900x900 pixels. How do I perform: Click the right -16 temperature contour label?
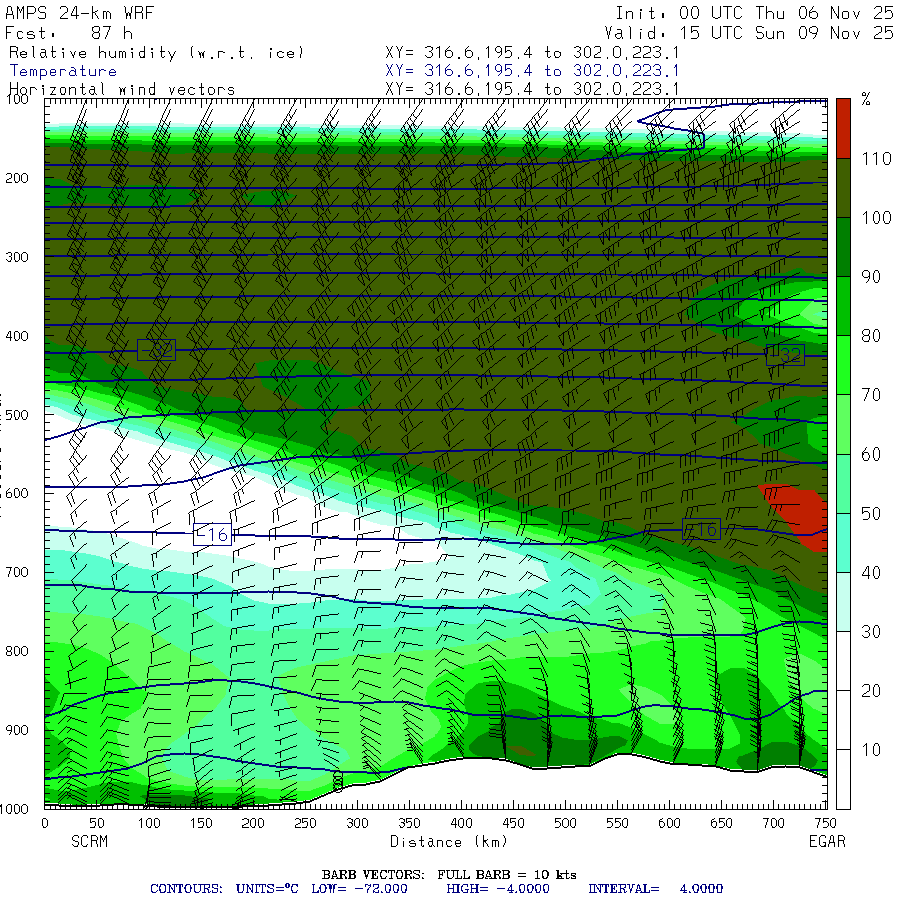[701, 529]
